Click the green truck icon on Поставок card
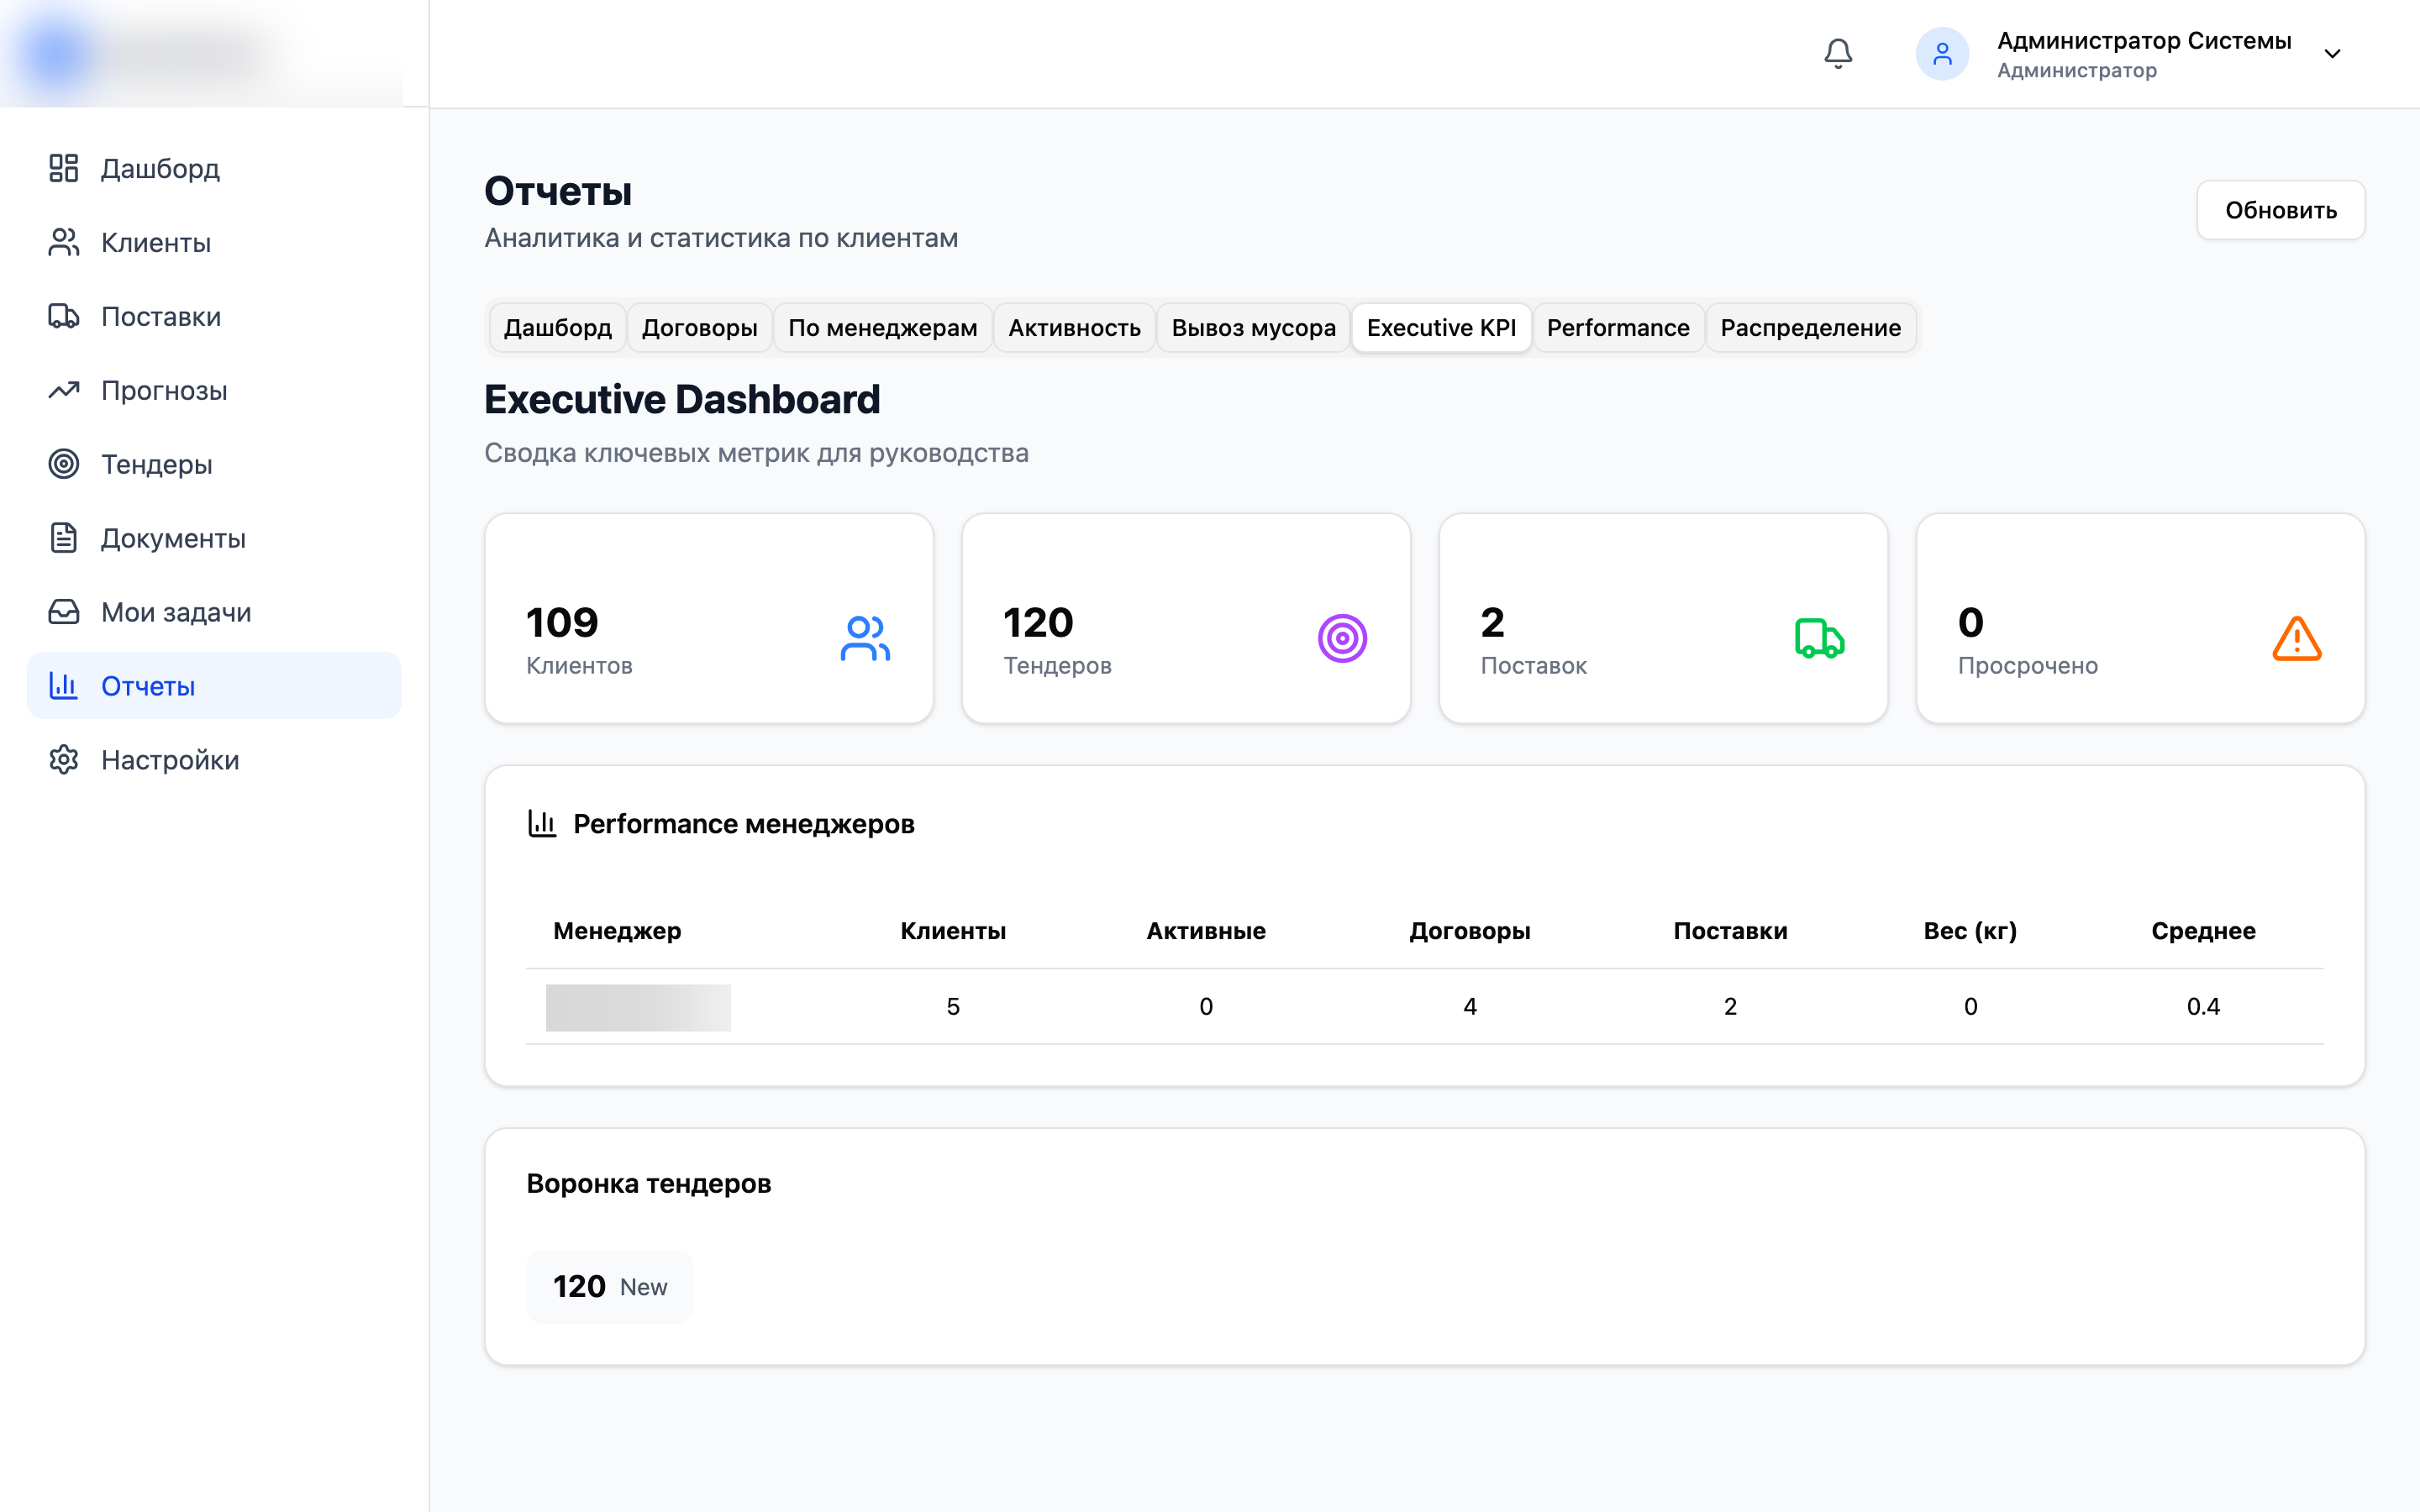The height and width of the screenshot is (1512, 2420). (1819, 638)
